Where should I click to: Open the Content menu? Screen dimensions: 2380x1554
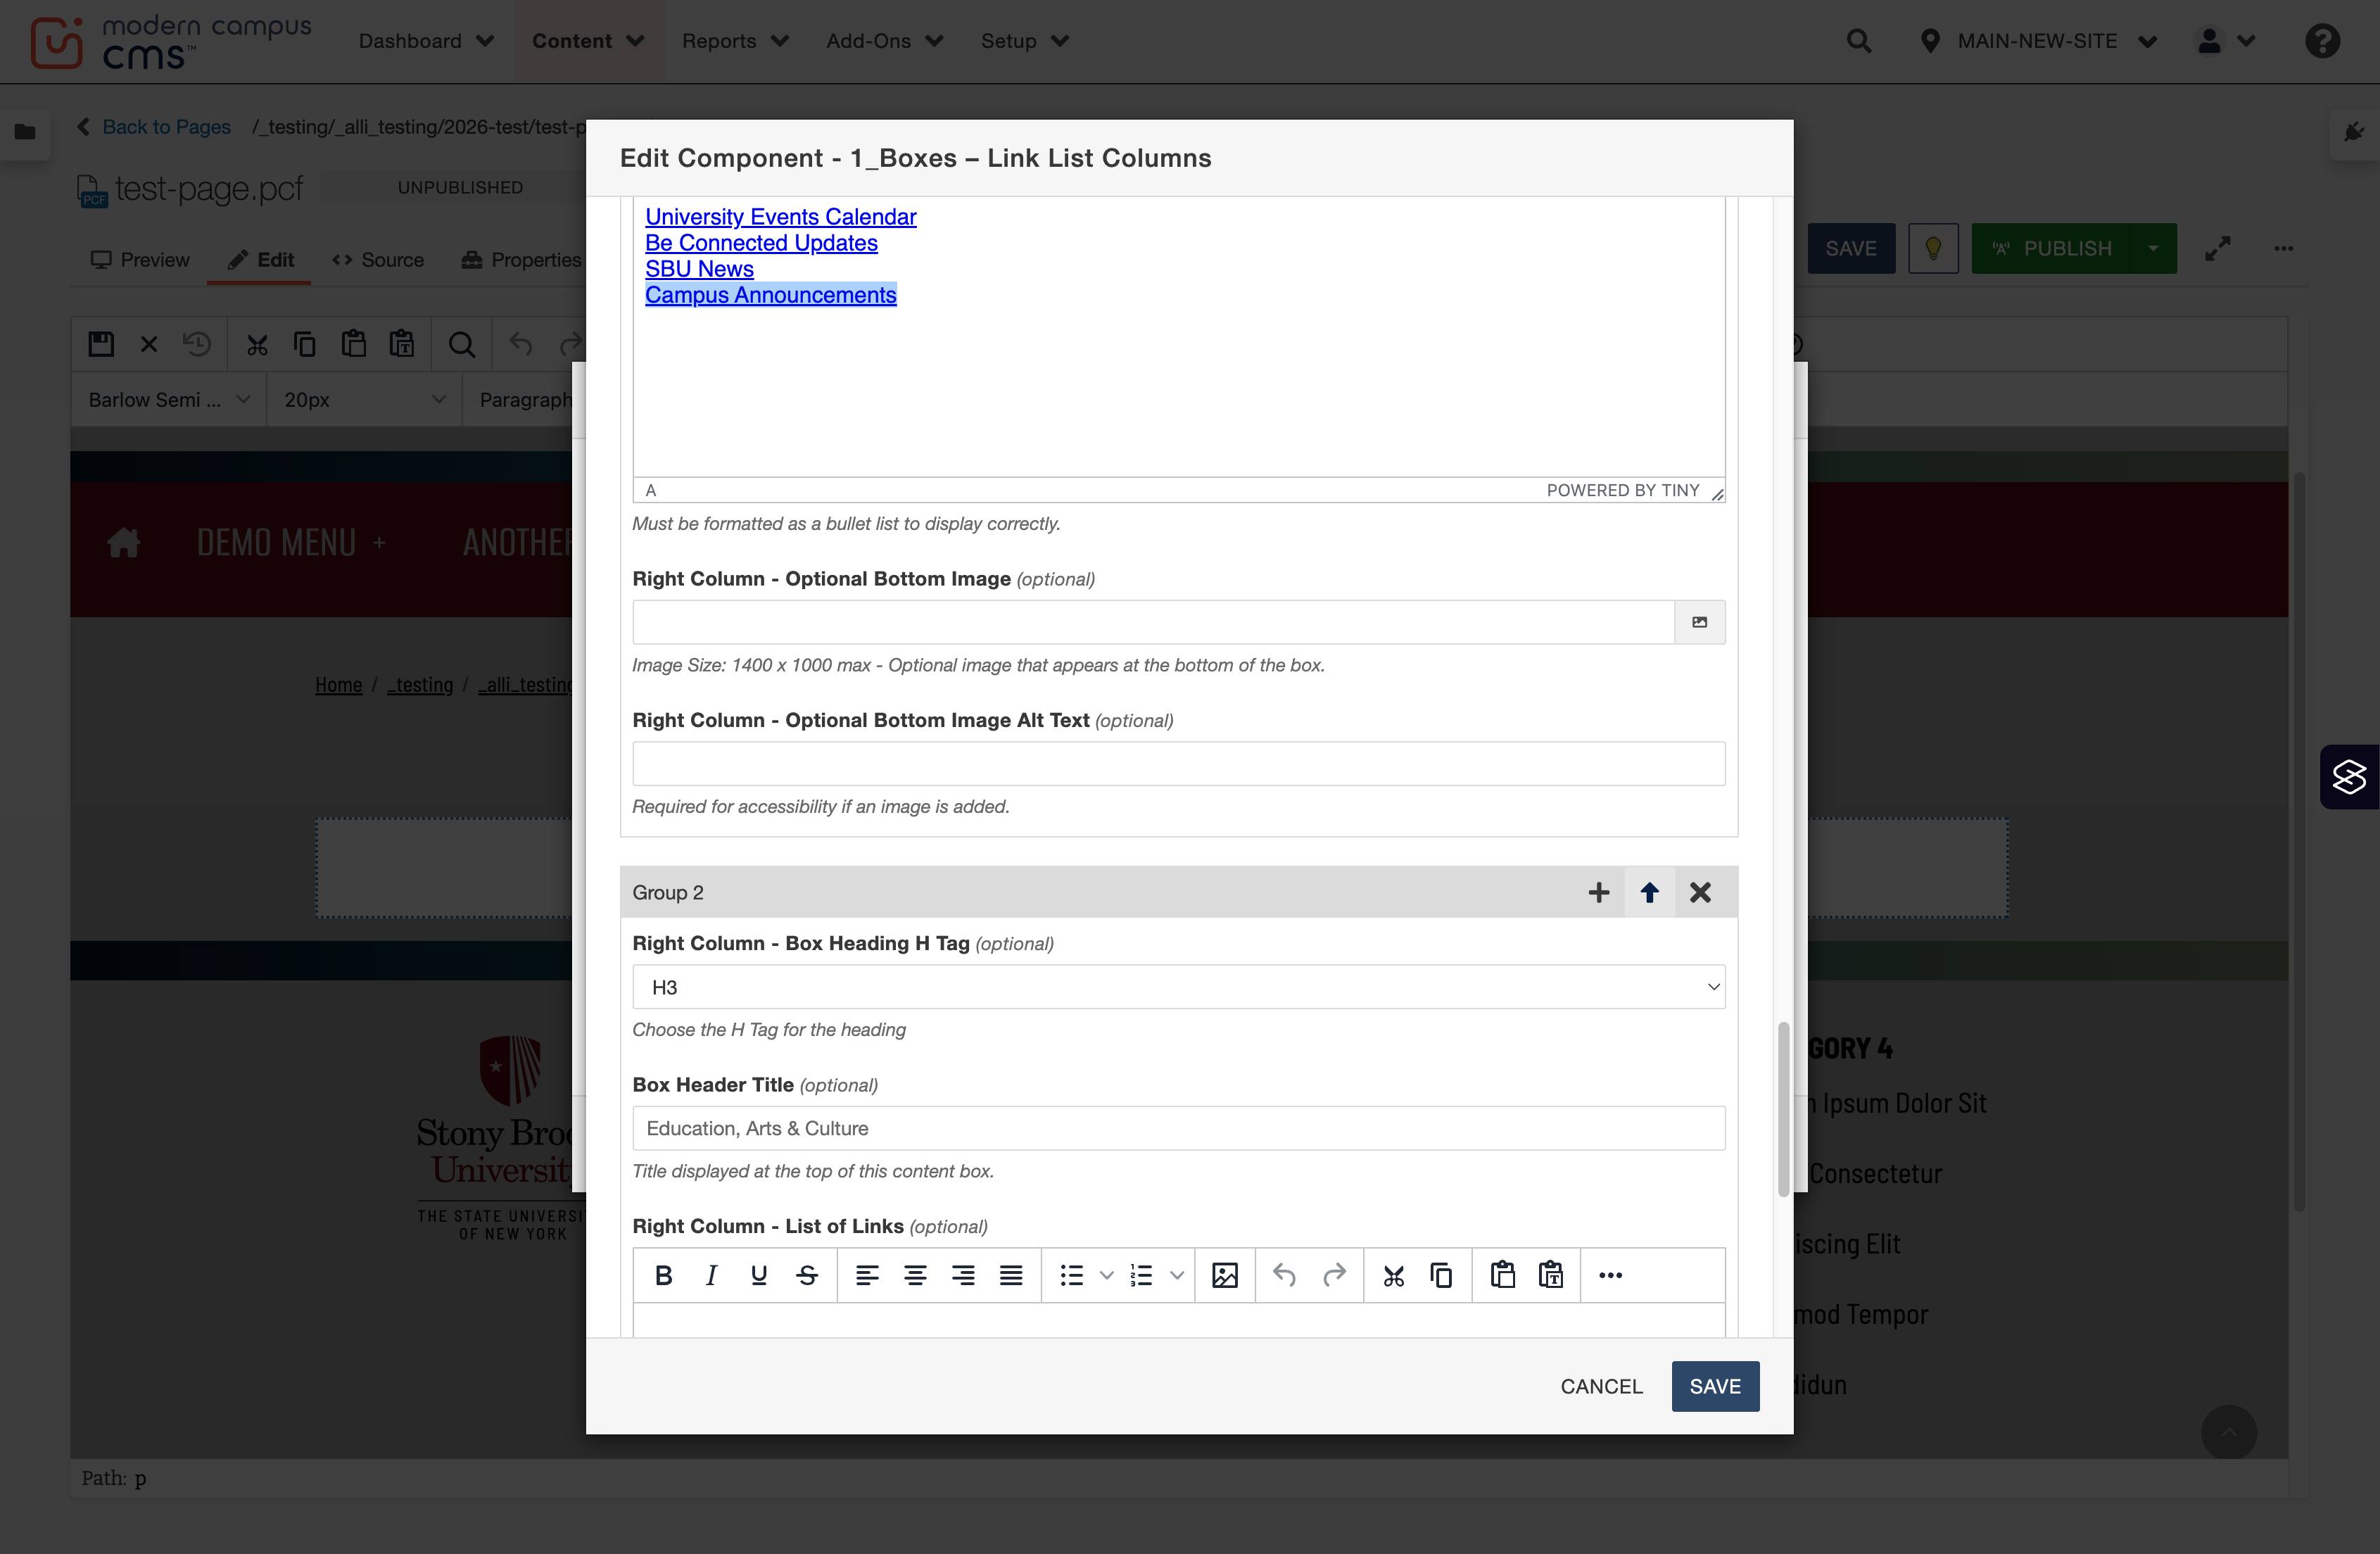(x=588, y=41)
